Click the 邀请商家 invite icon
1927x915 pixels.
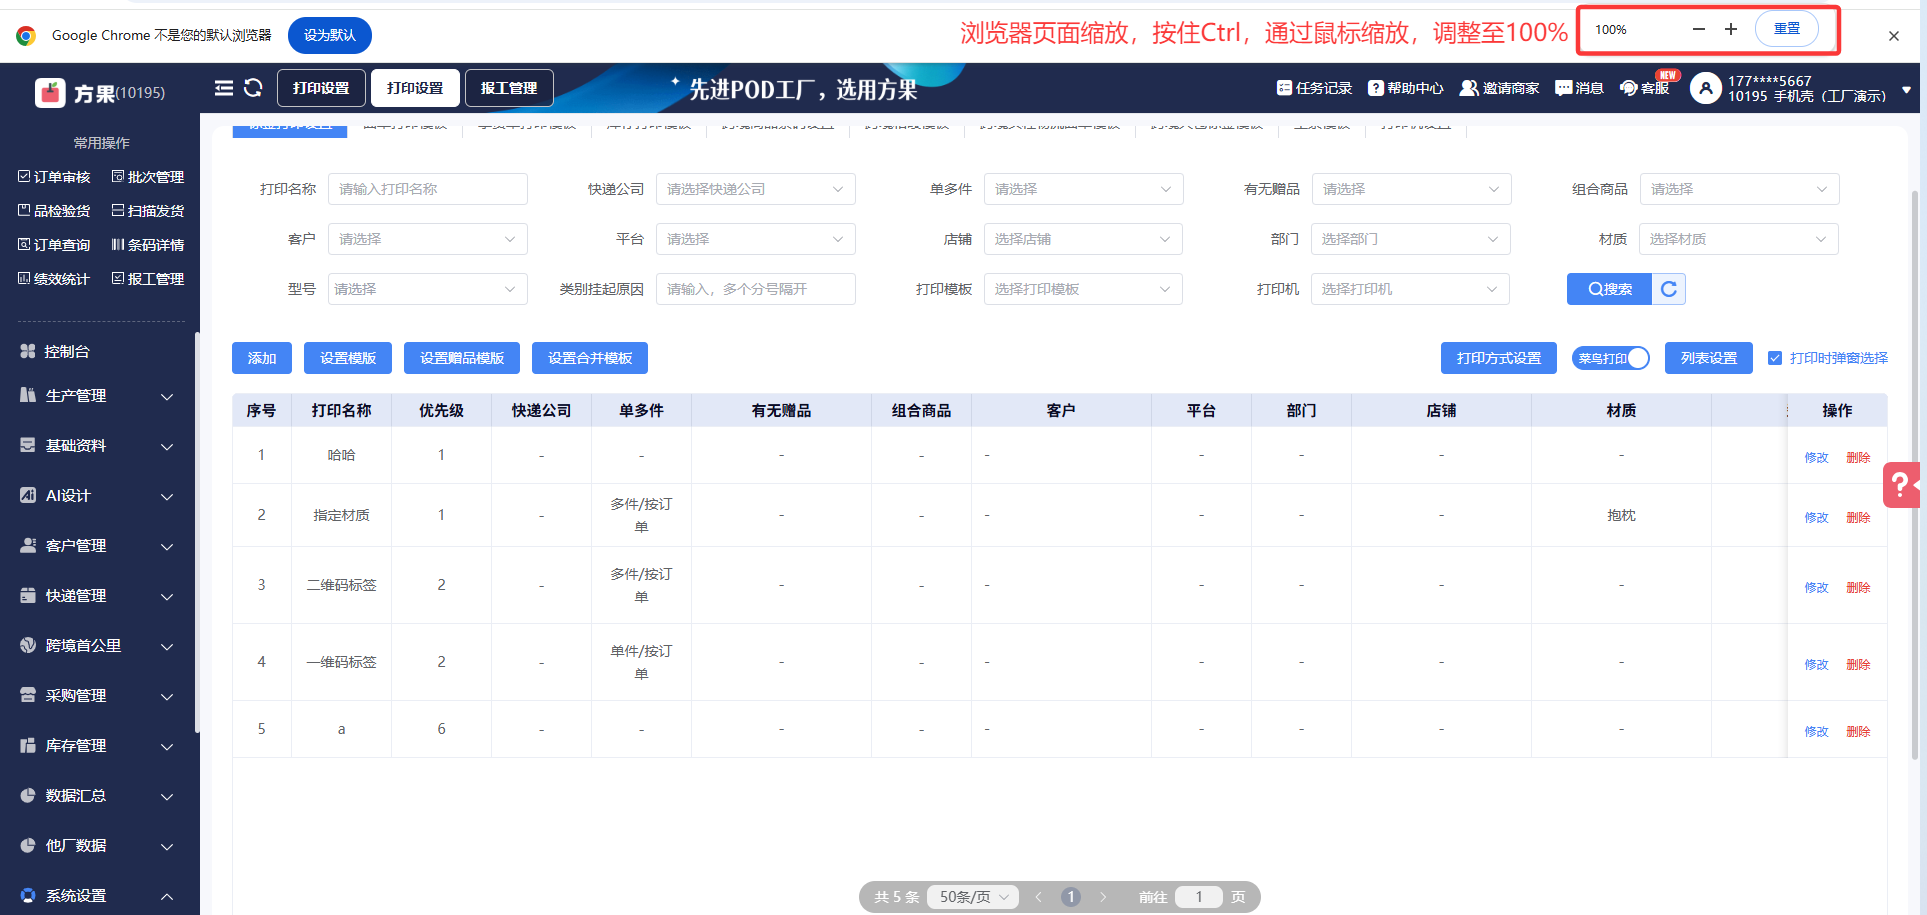[1469, 88]
